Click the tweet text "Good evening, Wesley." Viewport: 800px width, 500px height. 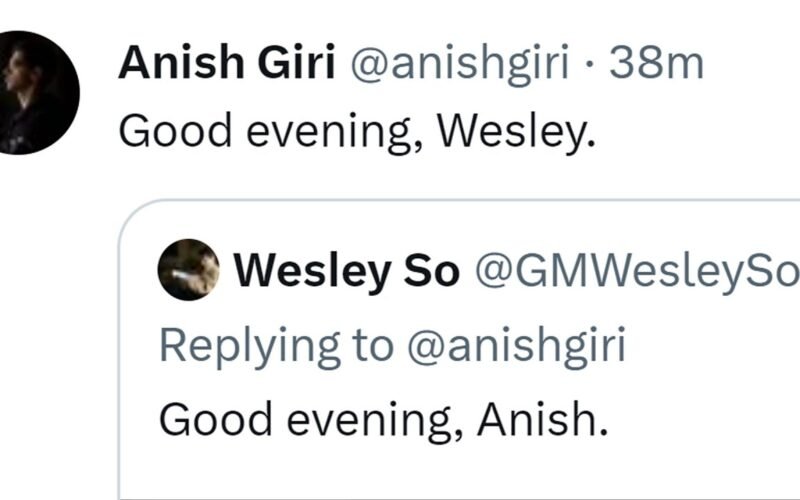(x=356, y=131)
